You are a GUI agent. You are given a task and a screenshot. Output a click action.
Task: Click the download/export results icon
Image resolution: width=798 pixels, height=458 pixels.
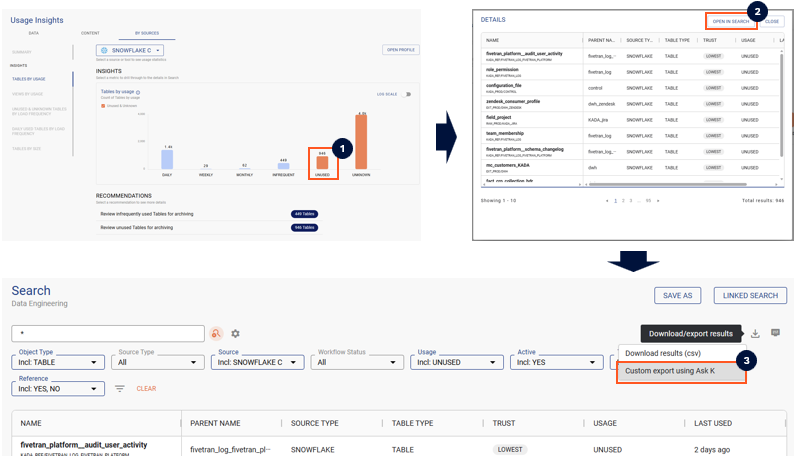[756, 333]
